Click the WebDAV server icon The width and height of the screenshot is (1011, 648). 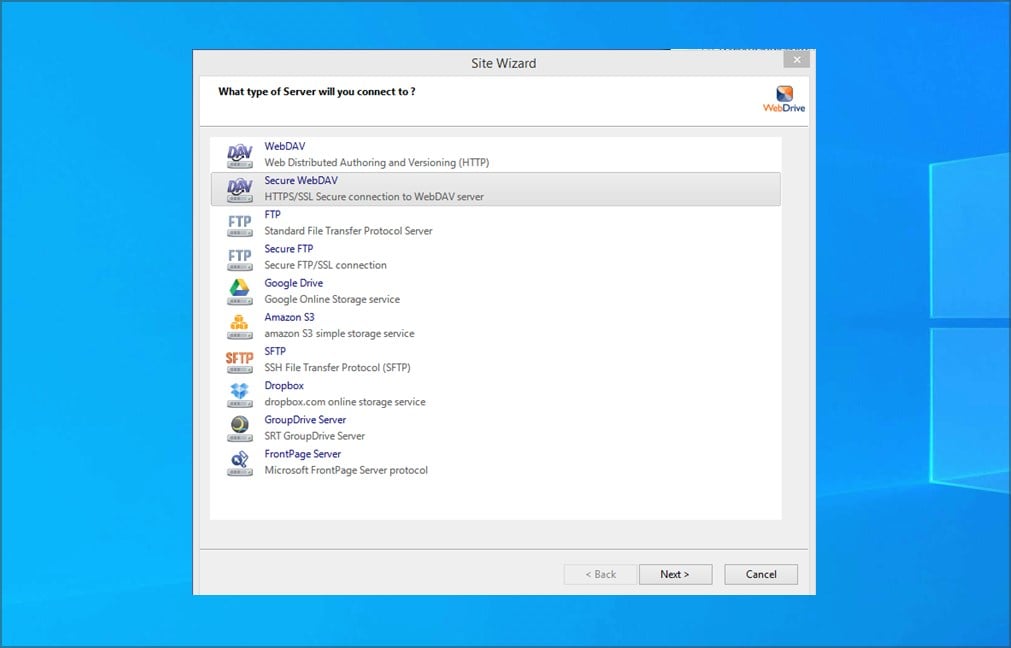click(239, 155)
